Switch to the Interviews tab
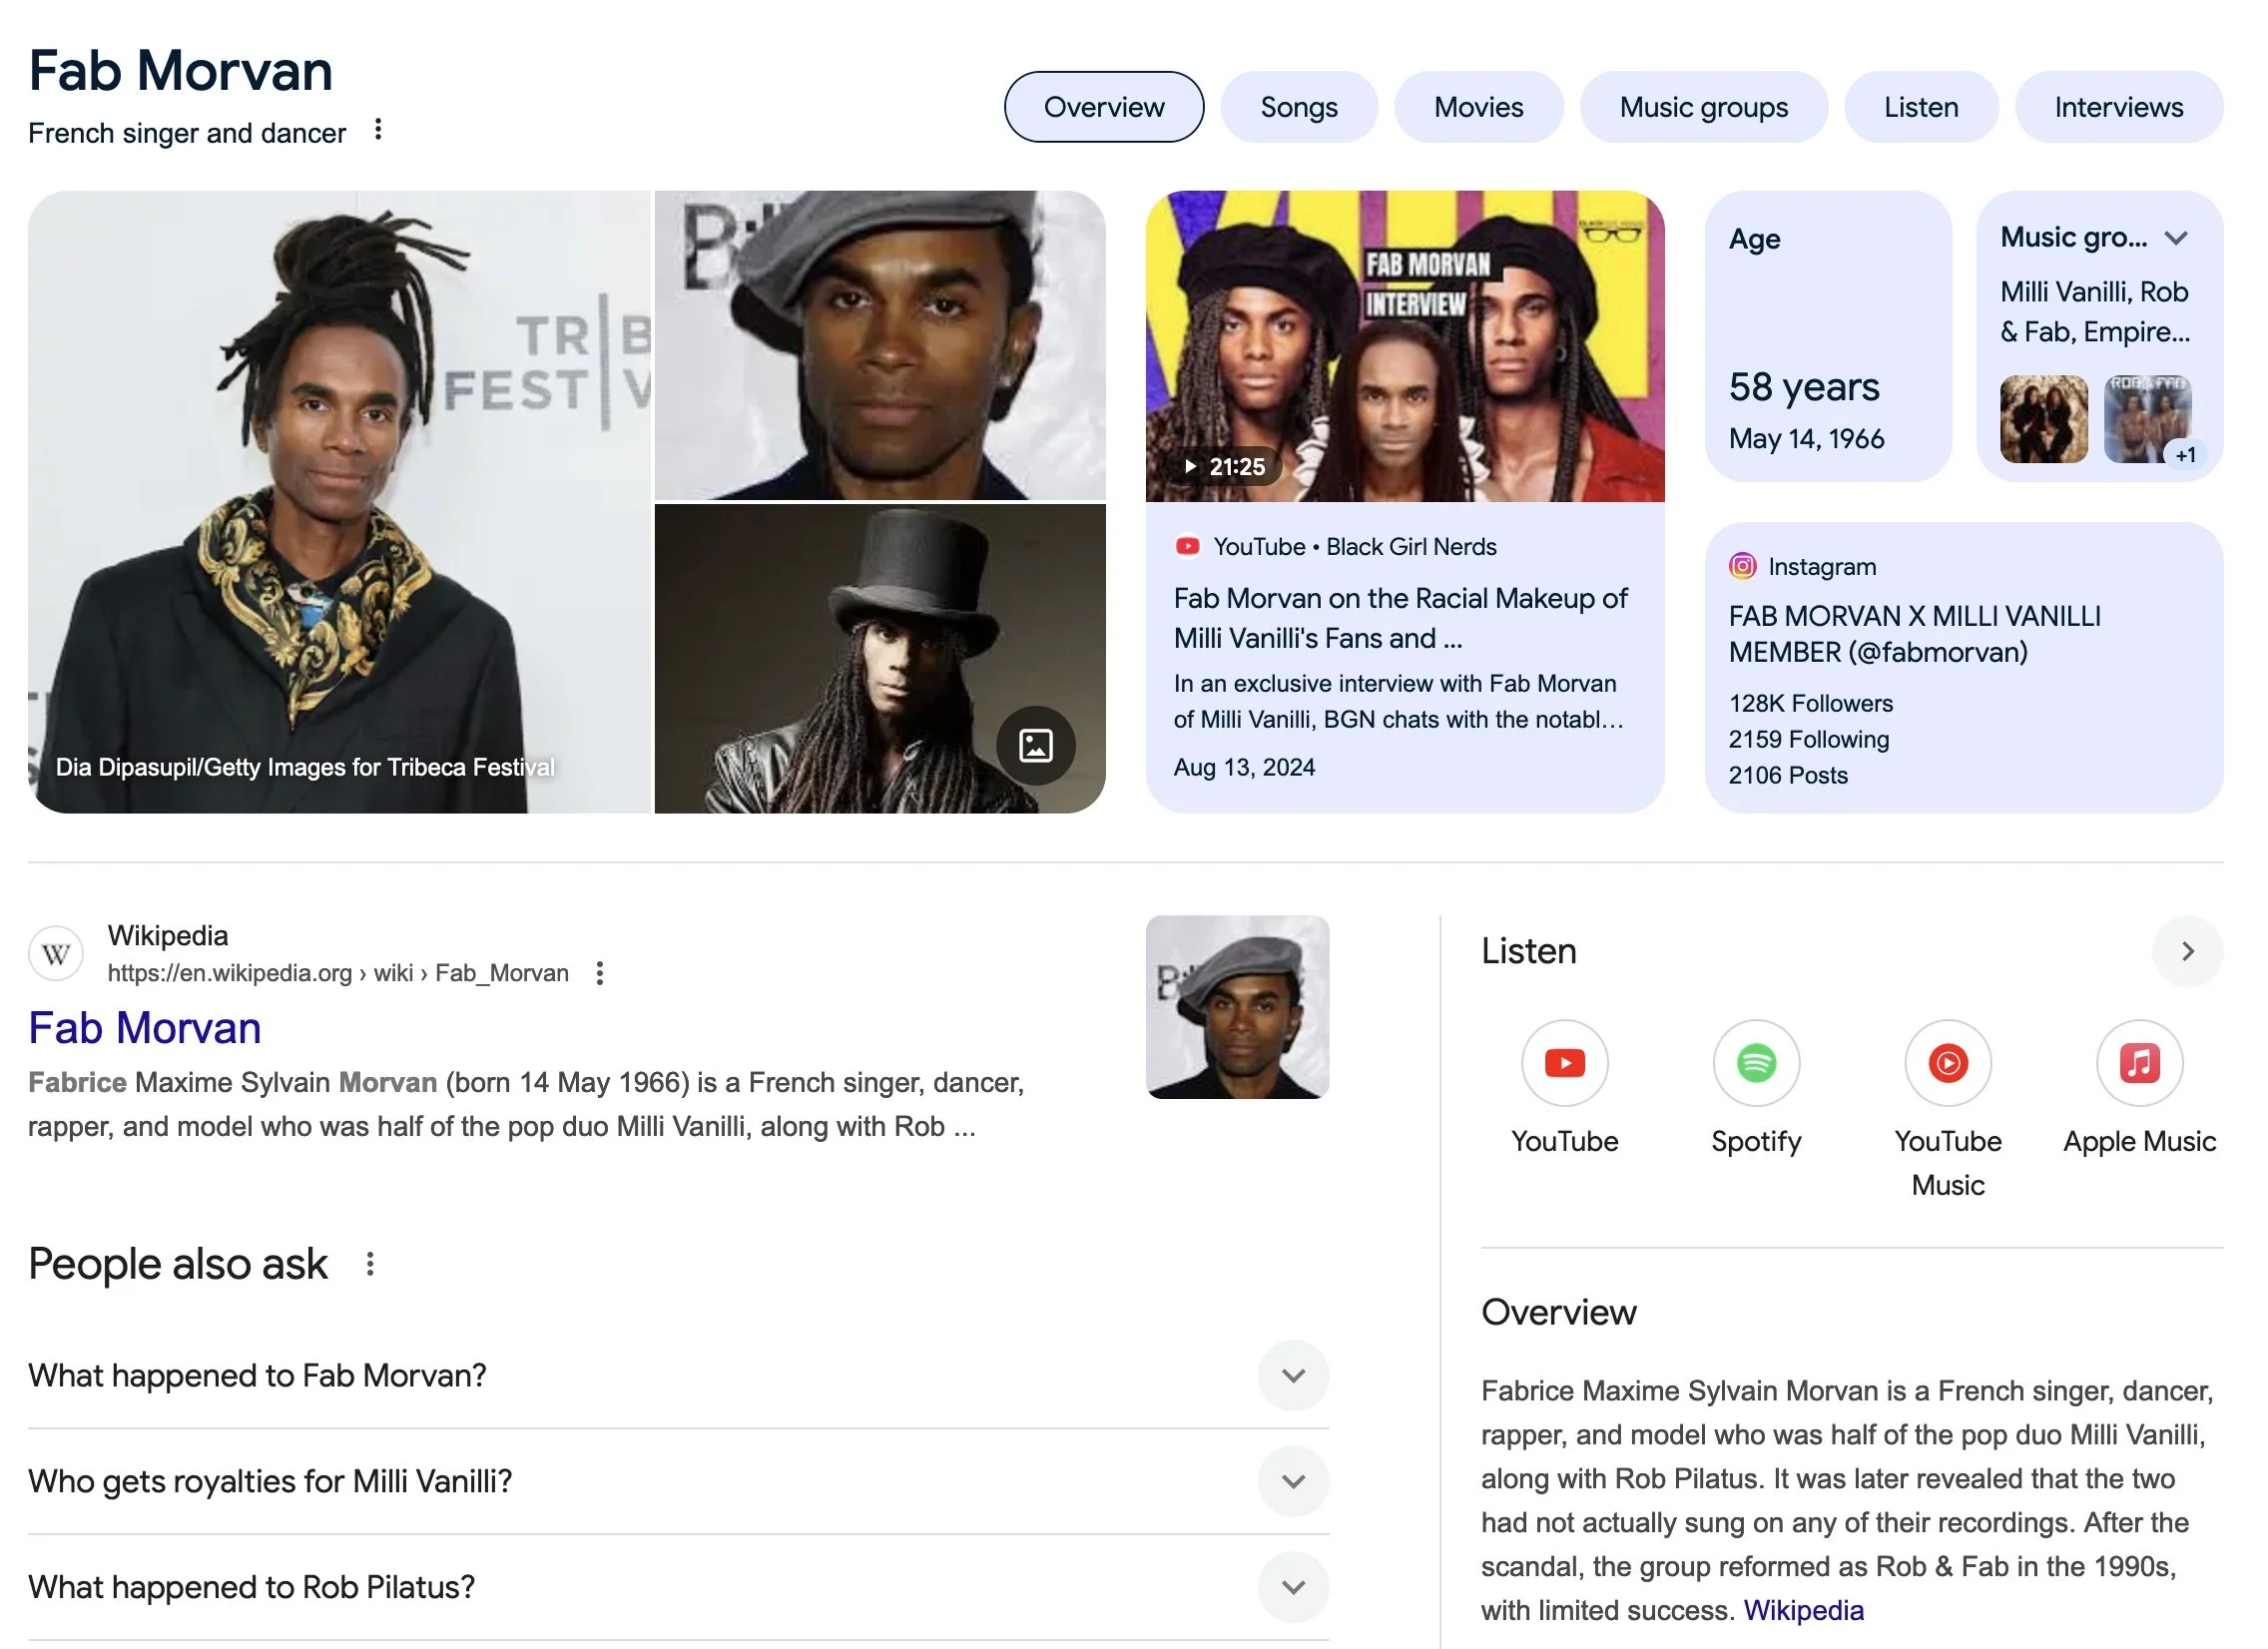2268x1649 pixels. [2119, 107]
